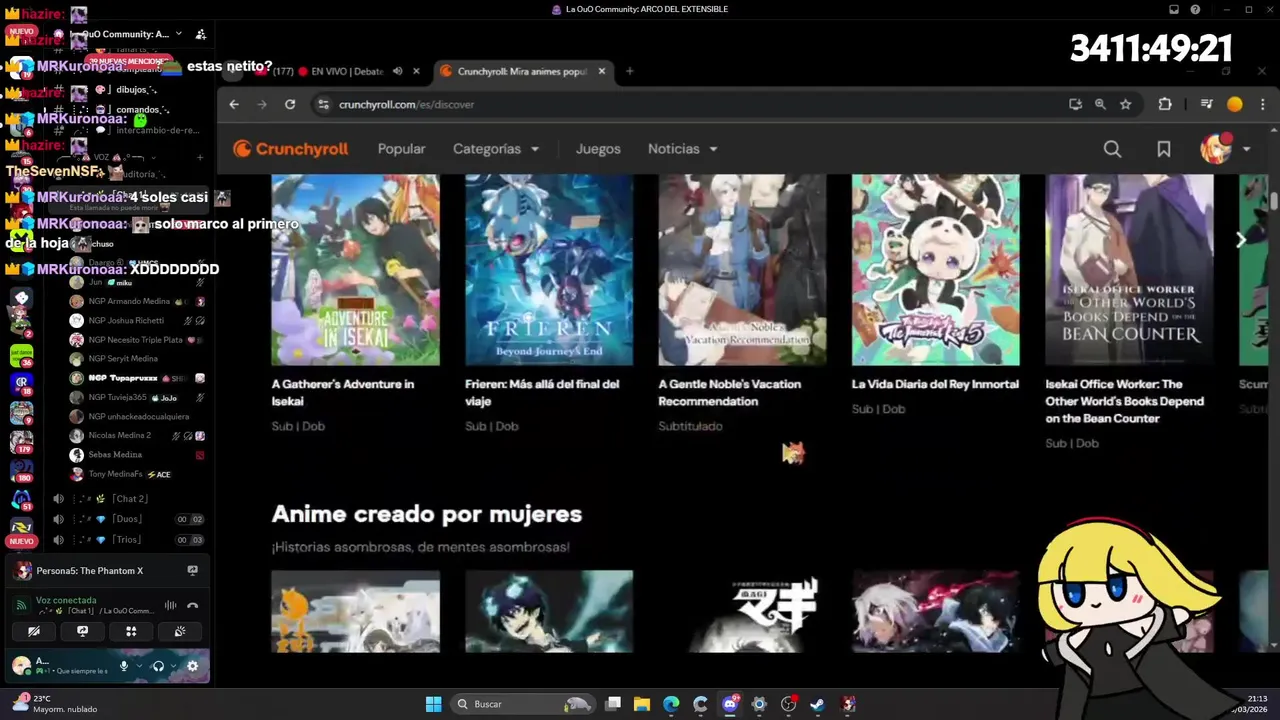Stream Persona5: The Phantom X screen icon
The image size is (1280, 720).
[193, 571]
